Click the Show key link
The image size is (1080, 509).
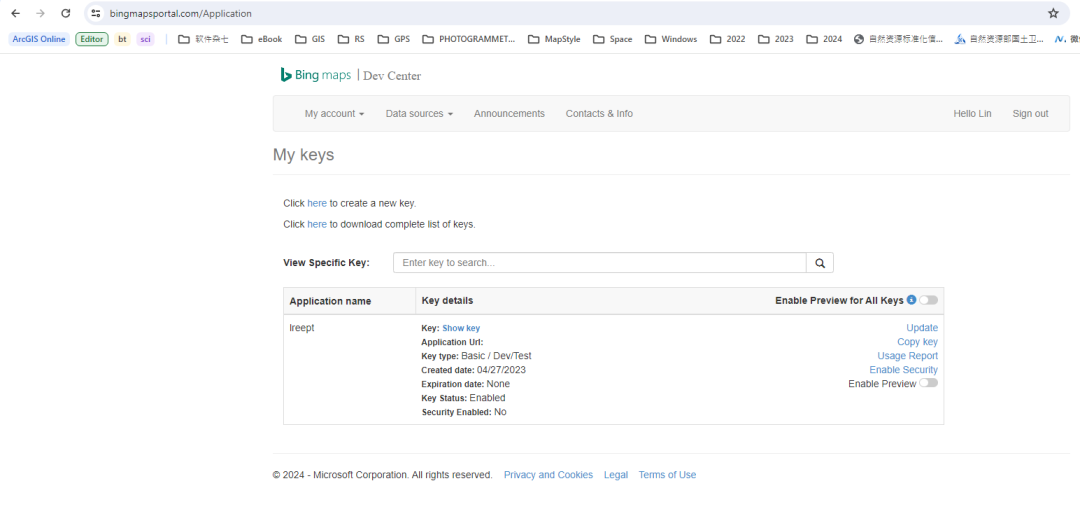tap(461, 329)
